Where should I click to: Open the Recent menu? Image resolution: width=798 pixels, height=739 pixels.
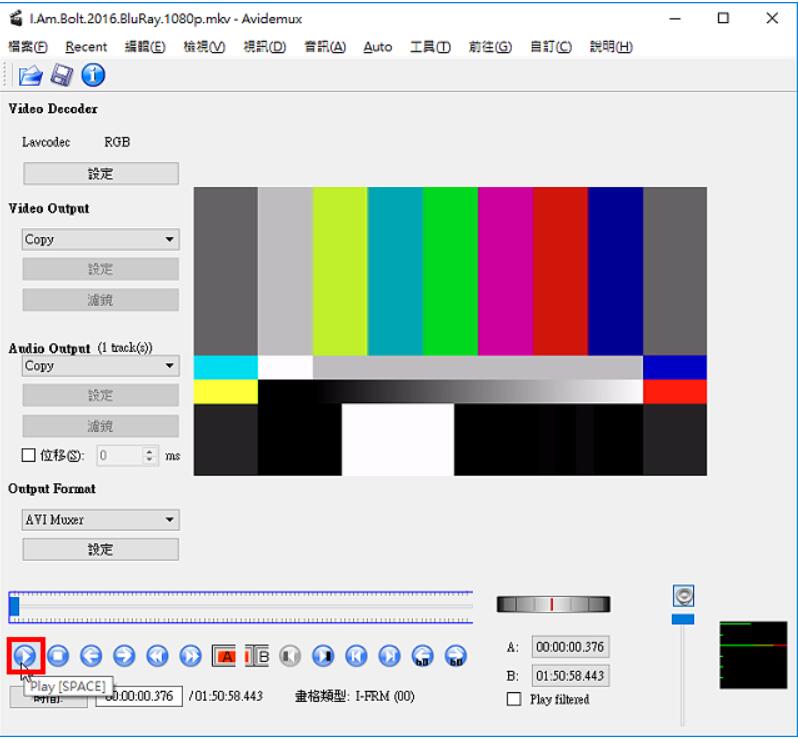(86, 47)
